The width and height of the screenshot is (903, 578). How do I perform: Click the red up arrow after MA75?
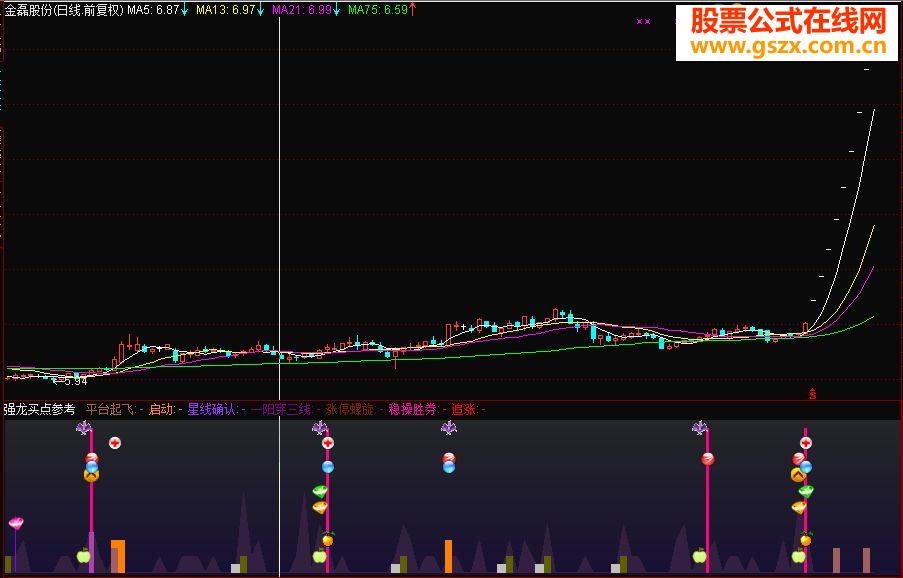tap(412, 9)
